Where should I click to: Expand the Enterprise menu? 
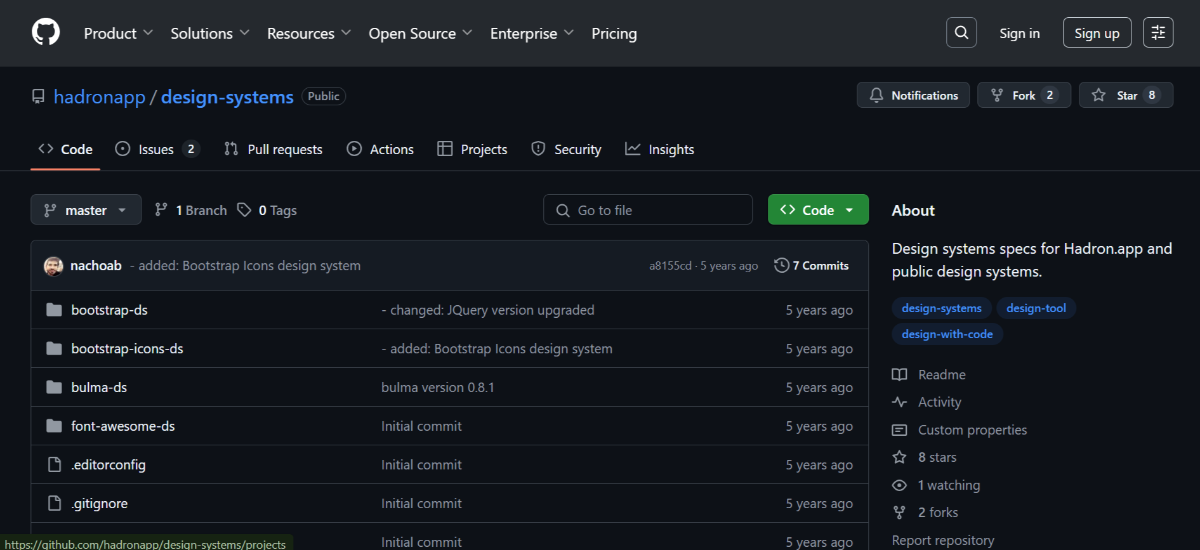click(x=532, y=33)
